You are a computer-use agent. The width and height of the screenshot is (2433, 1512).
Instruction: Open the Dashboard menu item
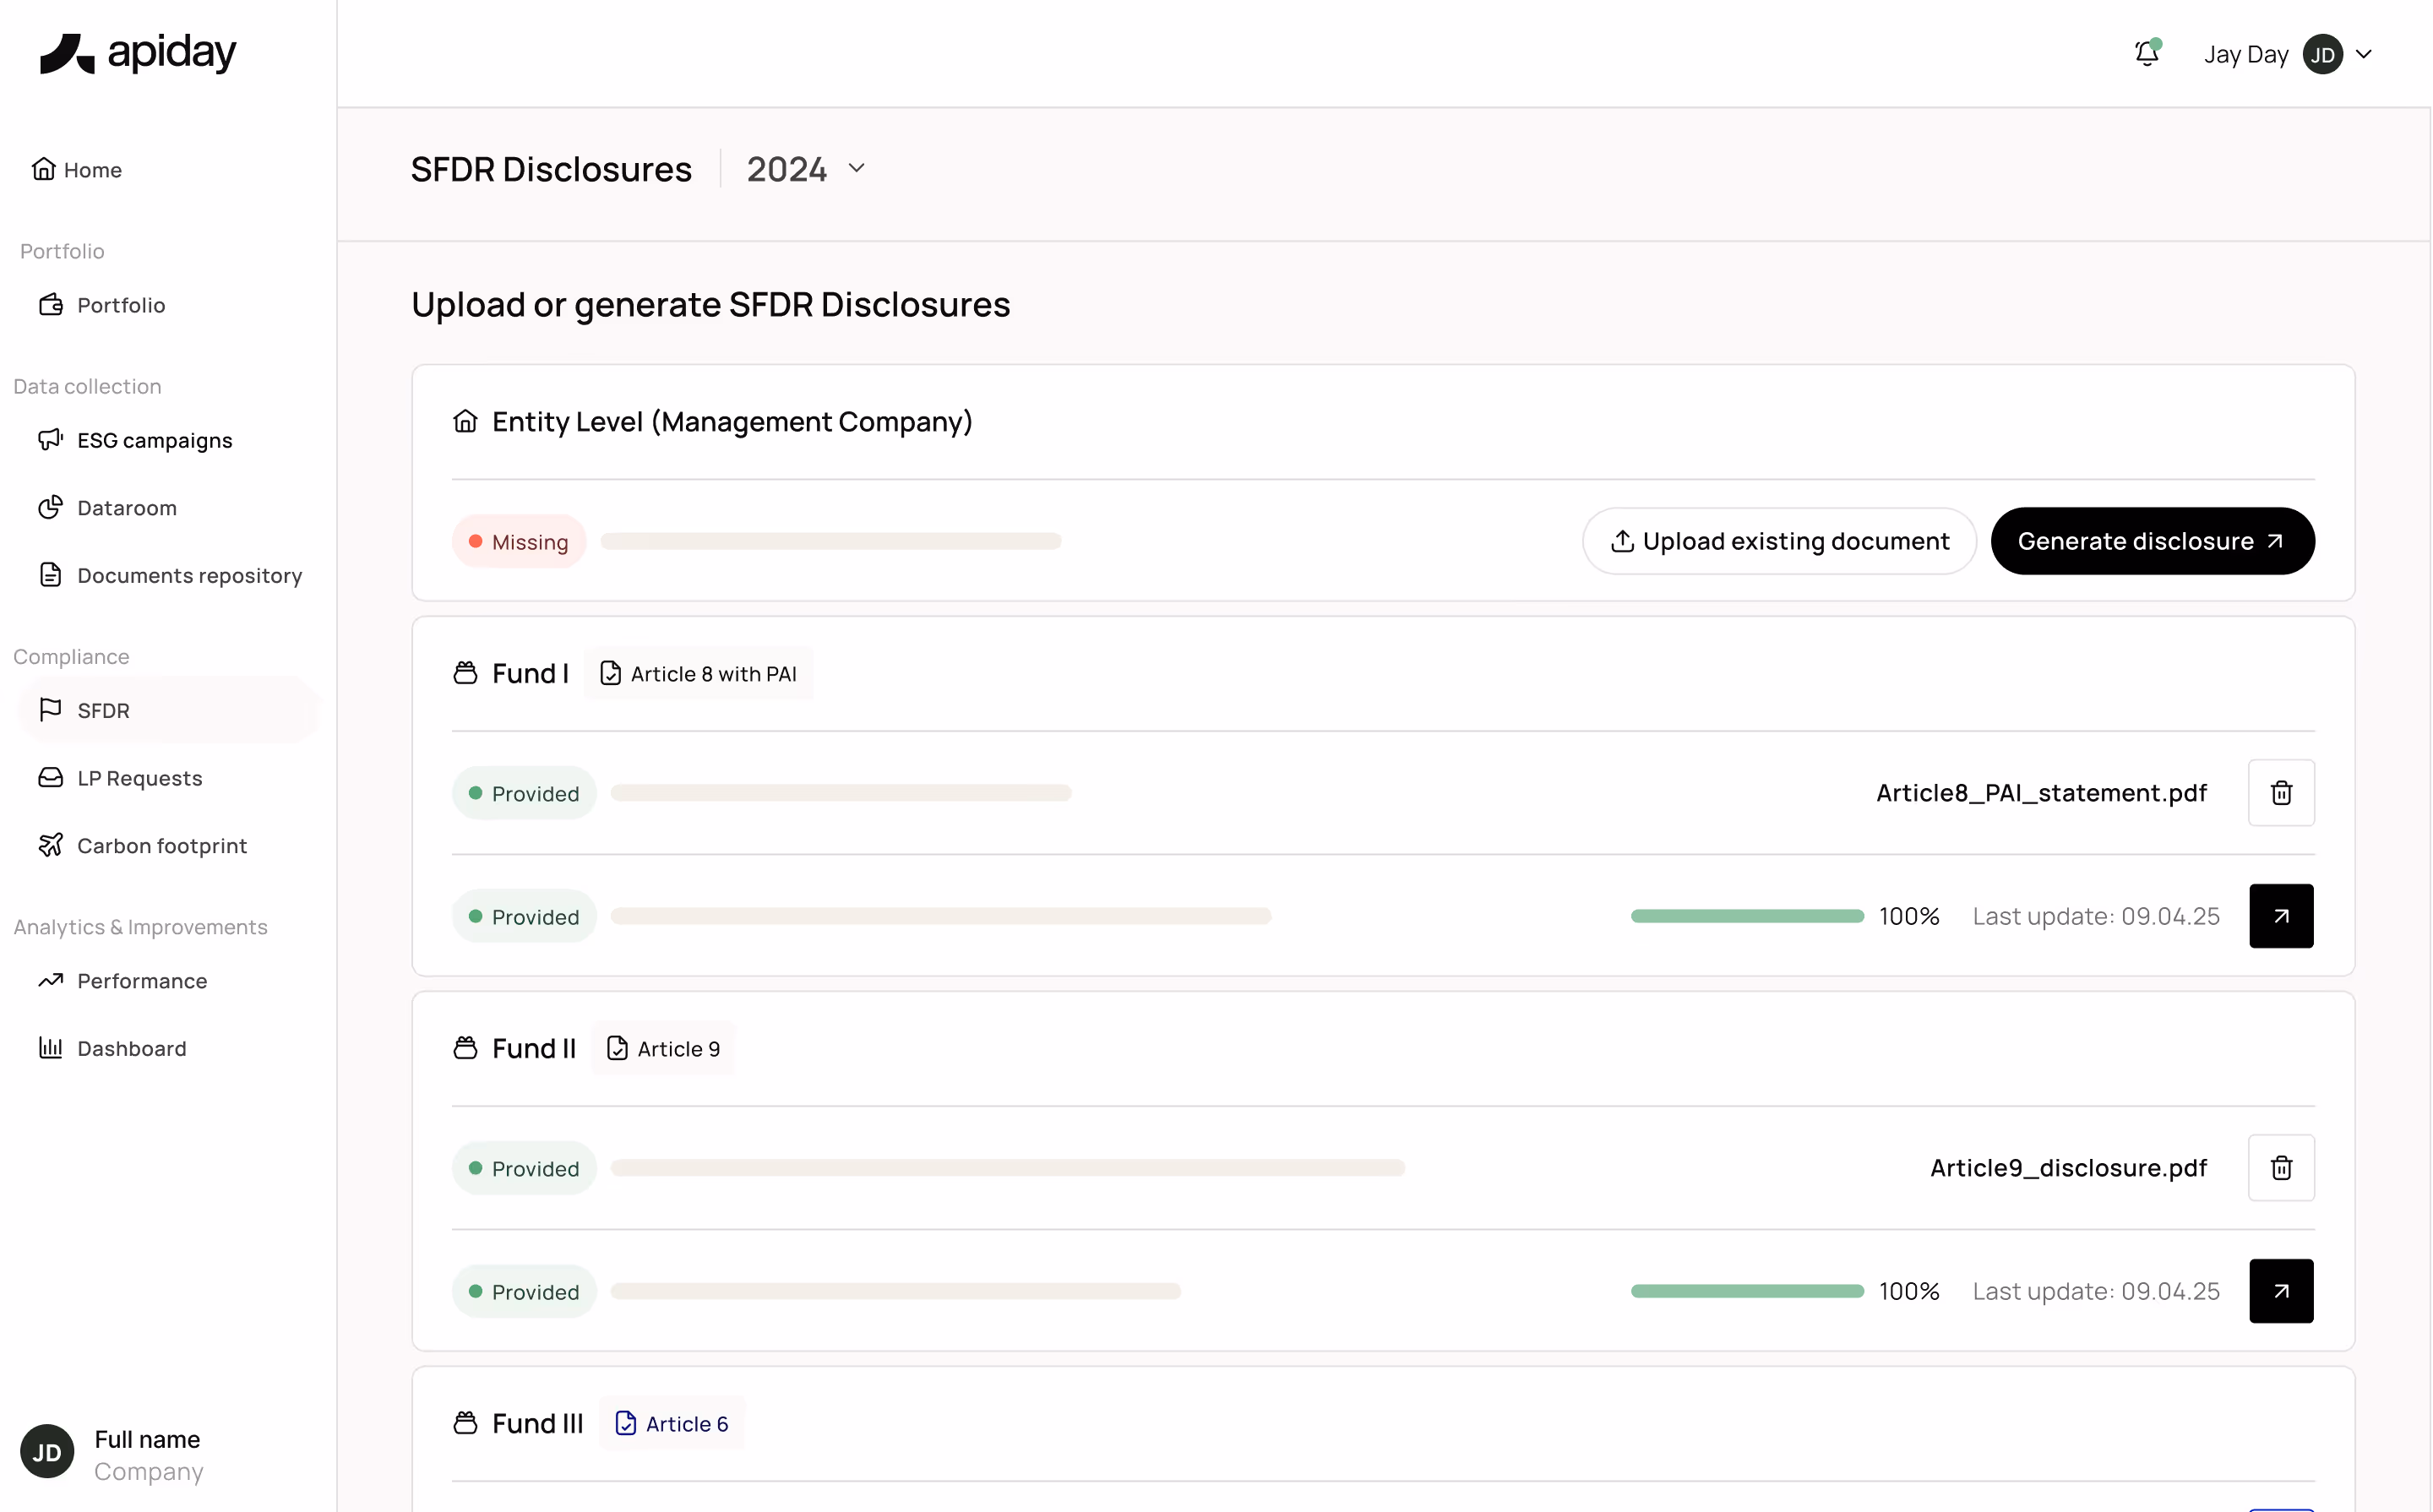[131, 1048]
